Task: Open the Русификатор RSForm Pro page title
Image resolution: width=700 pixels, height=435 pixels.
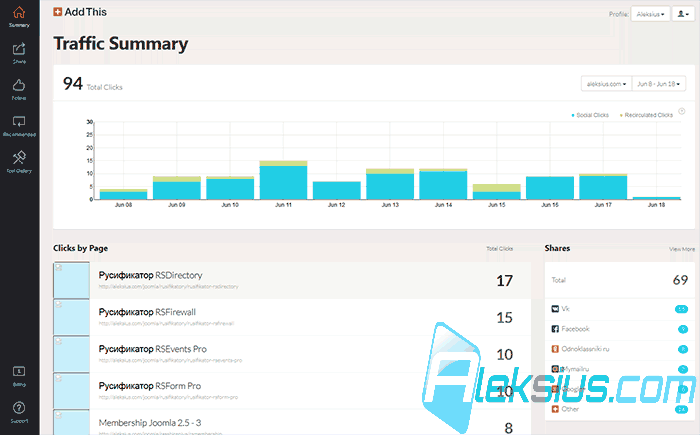Action: point(150,386)
